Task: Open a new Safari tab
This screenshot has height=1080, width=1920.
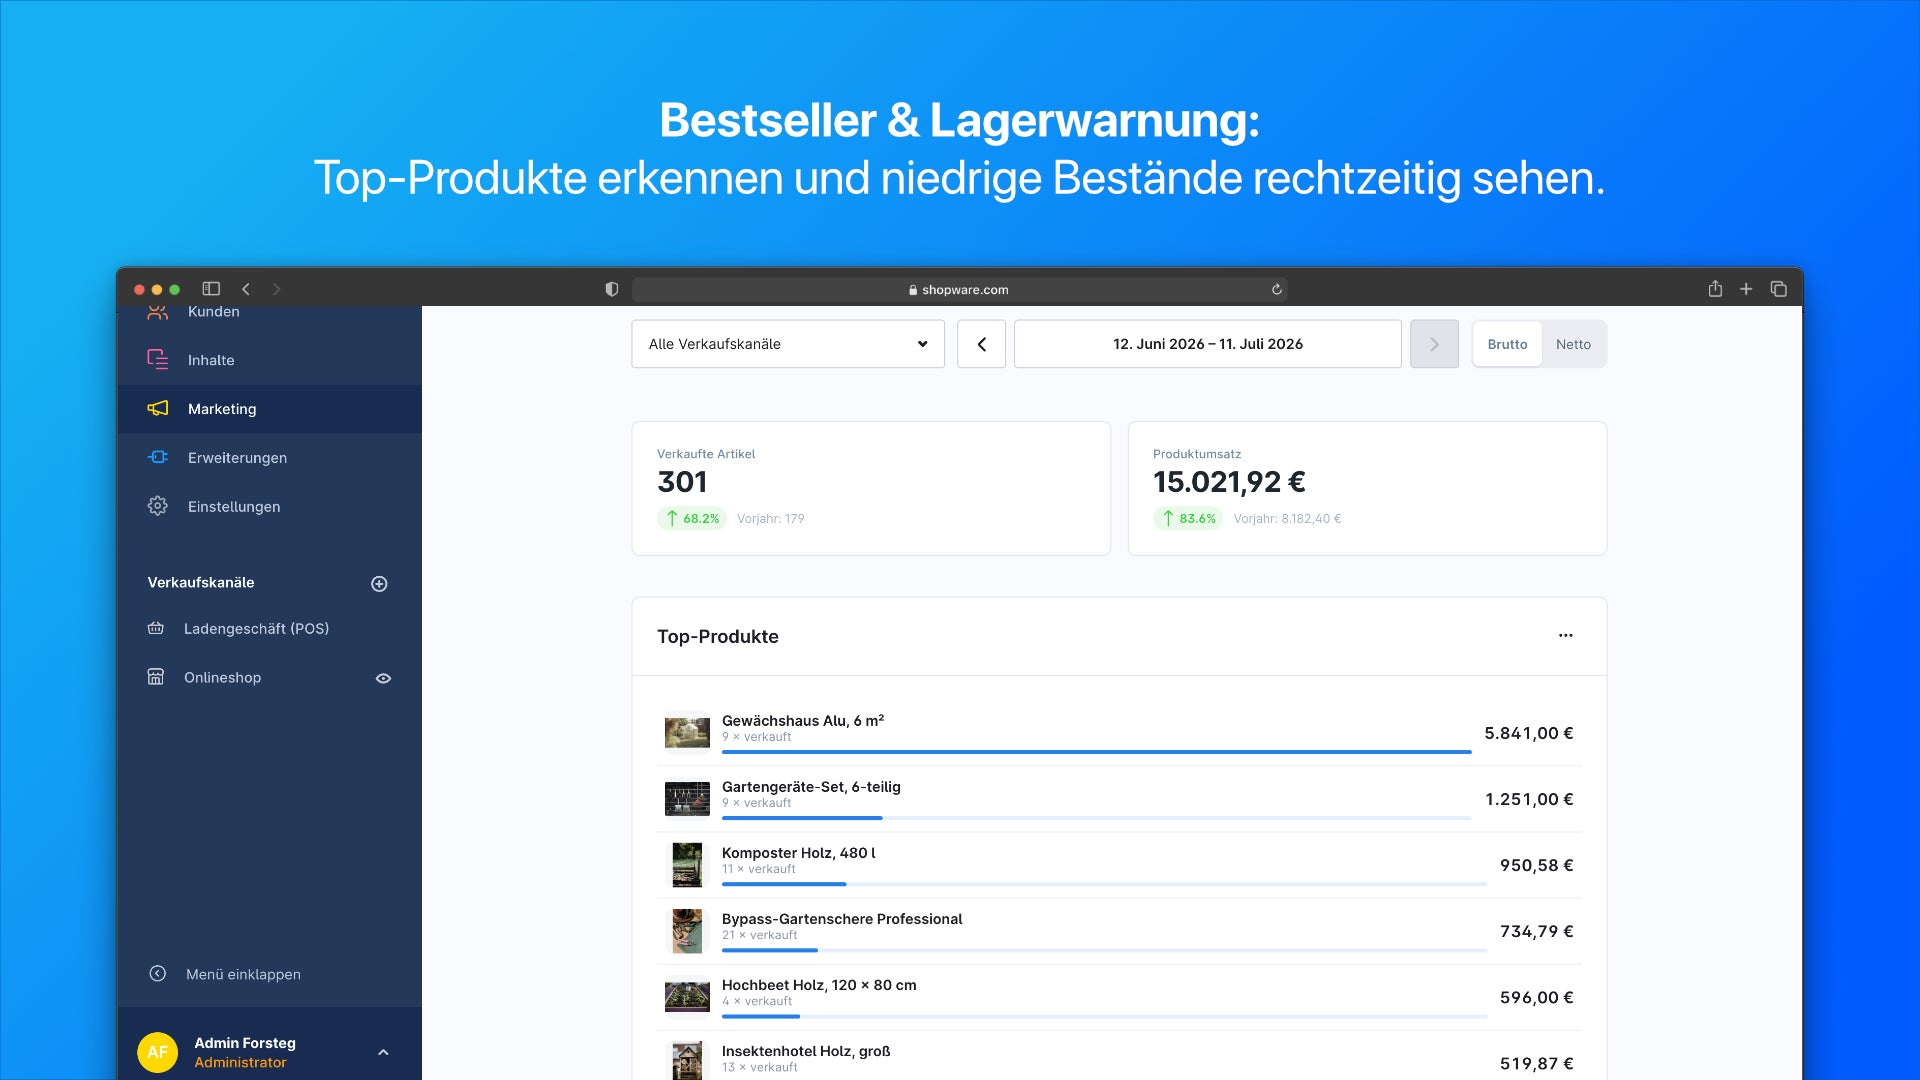Action: pos(1746,289)
